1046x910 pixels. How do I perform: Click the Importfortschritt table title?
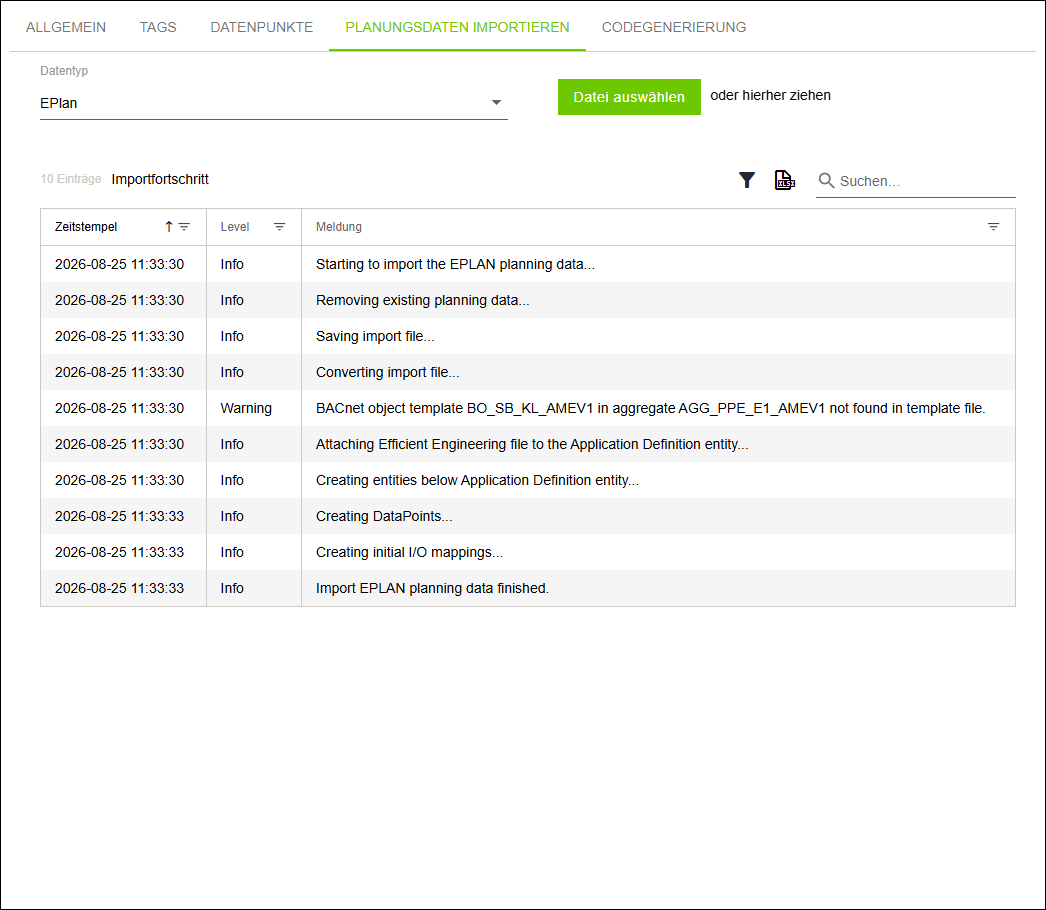point(160,179)
